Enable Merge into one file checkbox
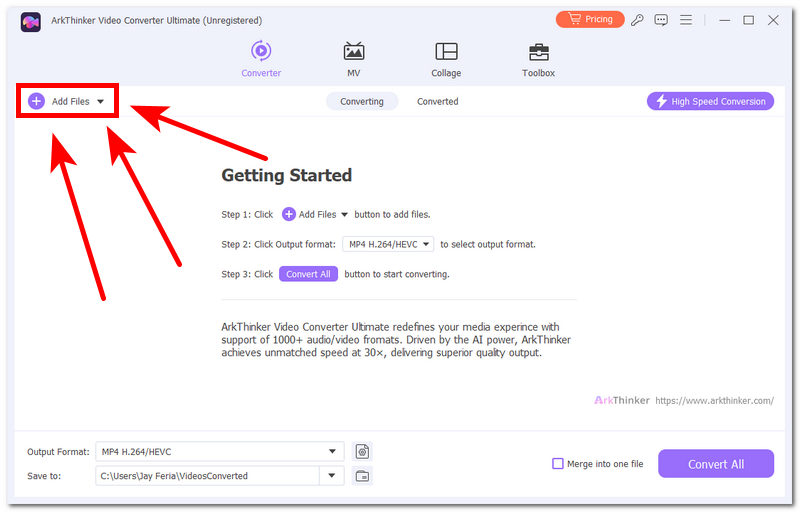The height and width of the screenshot is (512, 800). click(558, 464)
